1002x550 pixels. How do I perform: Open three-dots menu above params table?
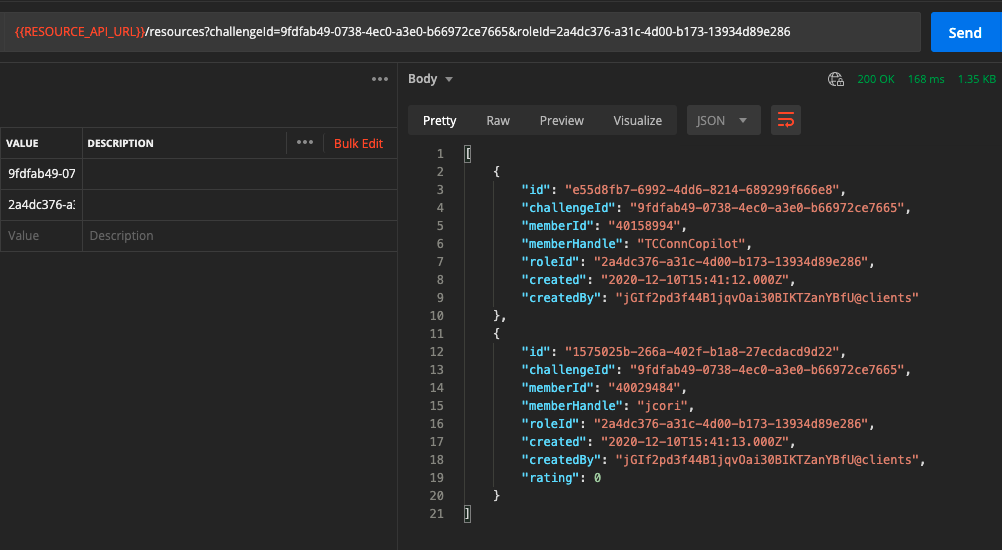point(380,79)
